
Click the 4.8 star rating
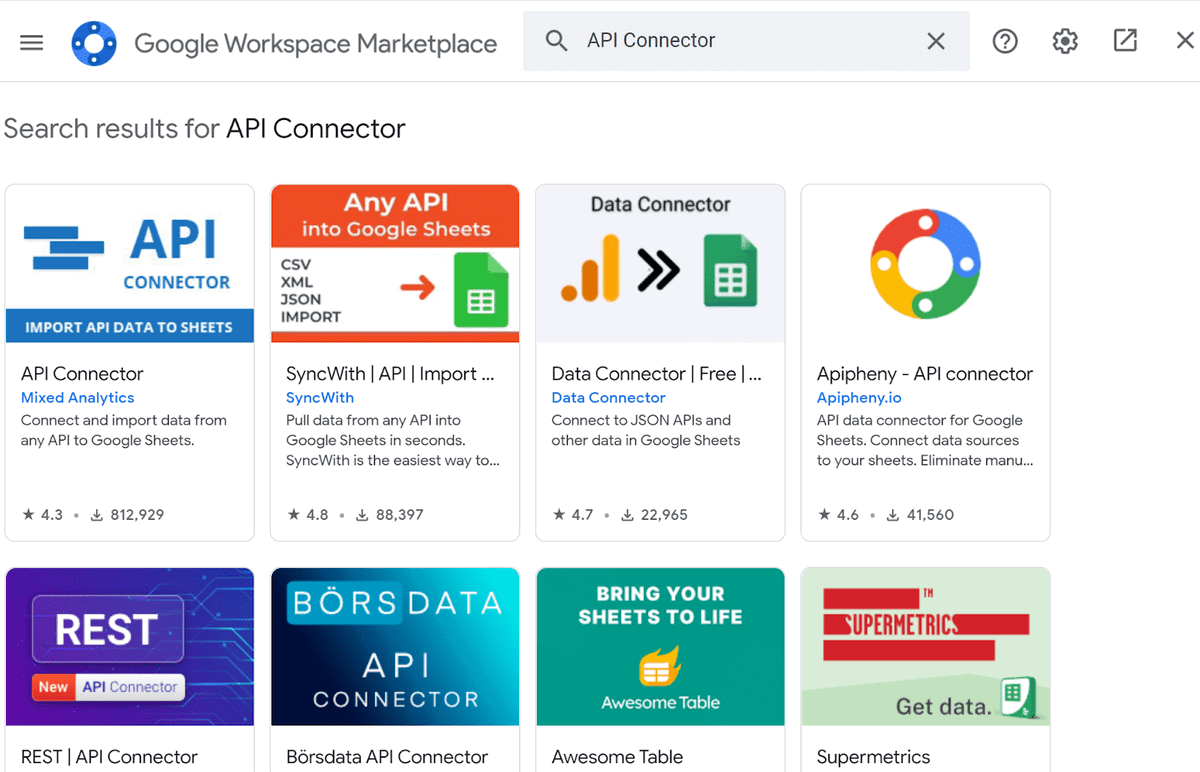pos(308,515)
